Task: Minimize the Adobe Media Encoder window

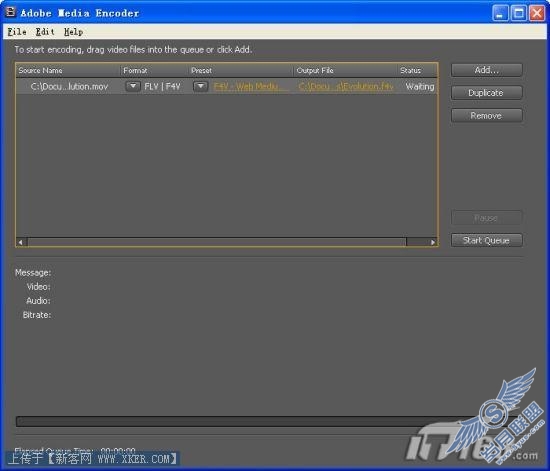Action: [500, 13]
